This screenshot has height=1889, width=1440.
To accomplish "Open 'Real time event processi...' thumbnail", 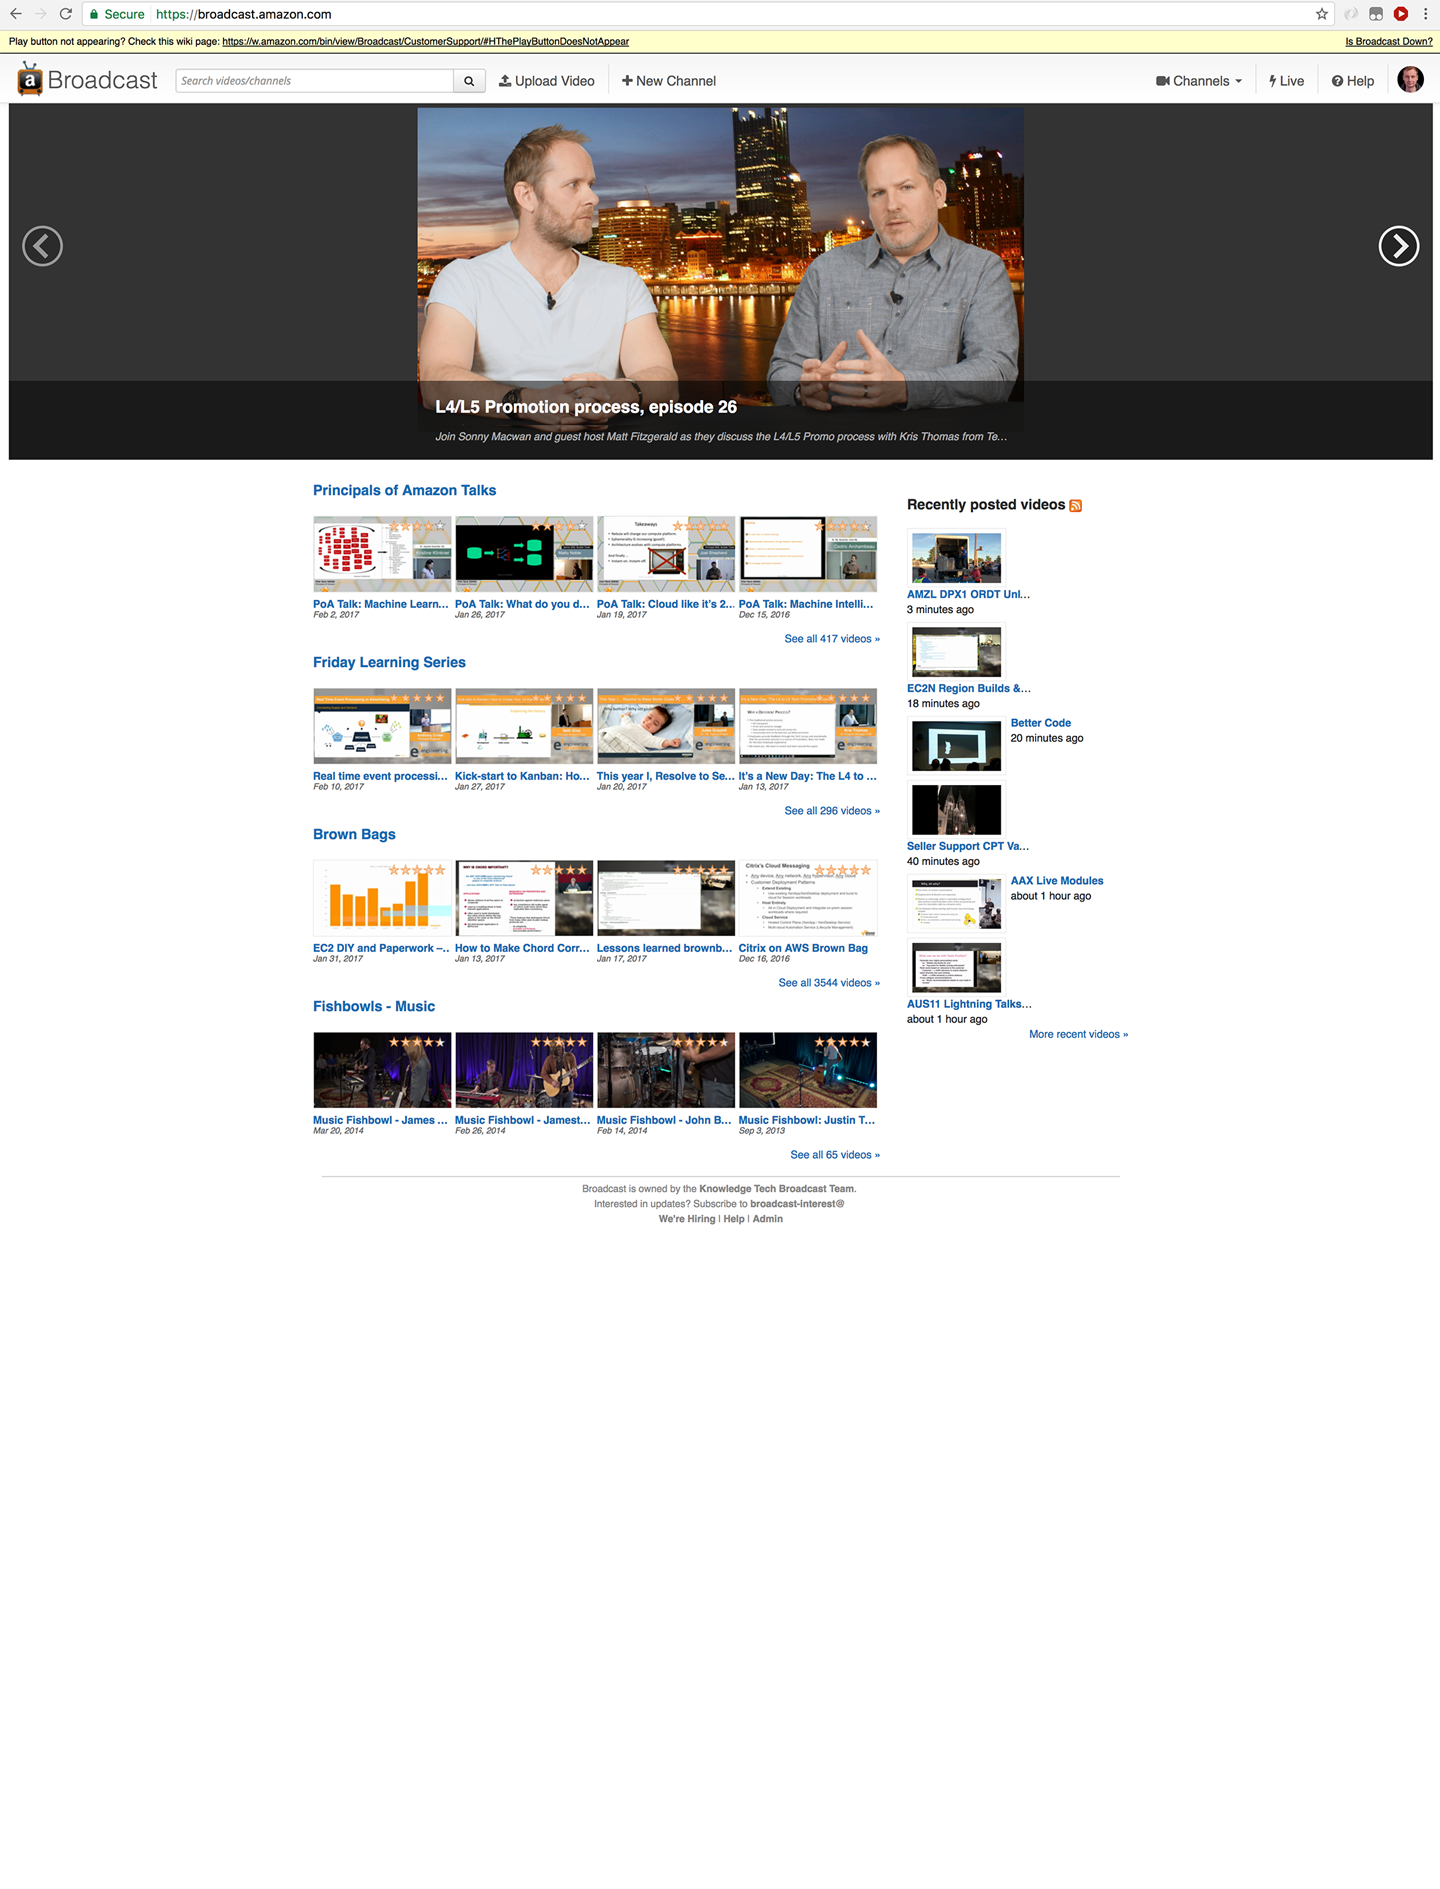I will coord(382,726).
